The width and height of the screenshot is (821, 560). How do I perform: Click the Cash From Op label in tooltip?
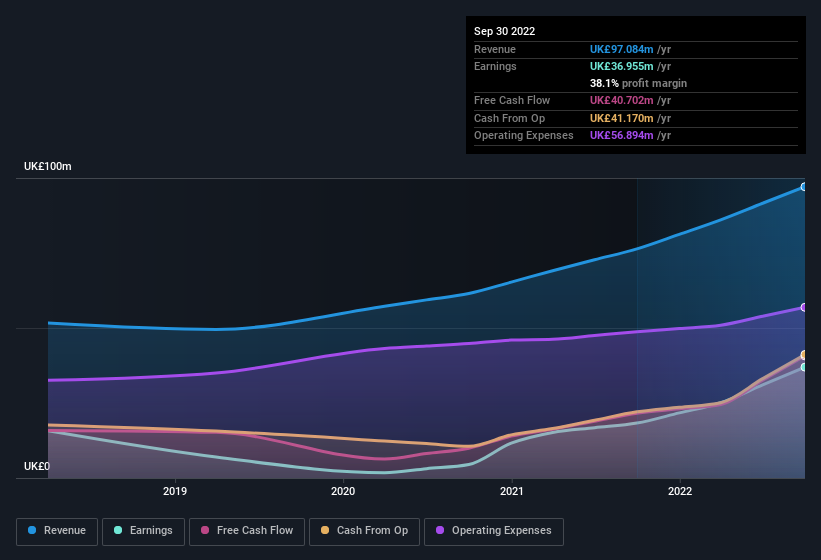(x=509, y=118)
